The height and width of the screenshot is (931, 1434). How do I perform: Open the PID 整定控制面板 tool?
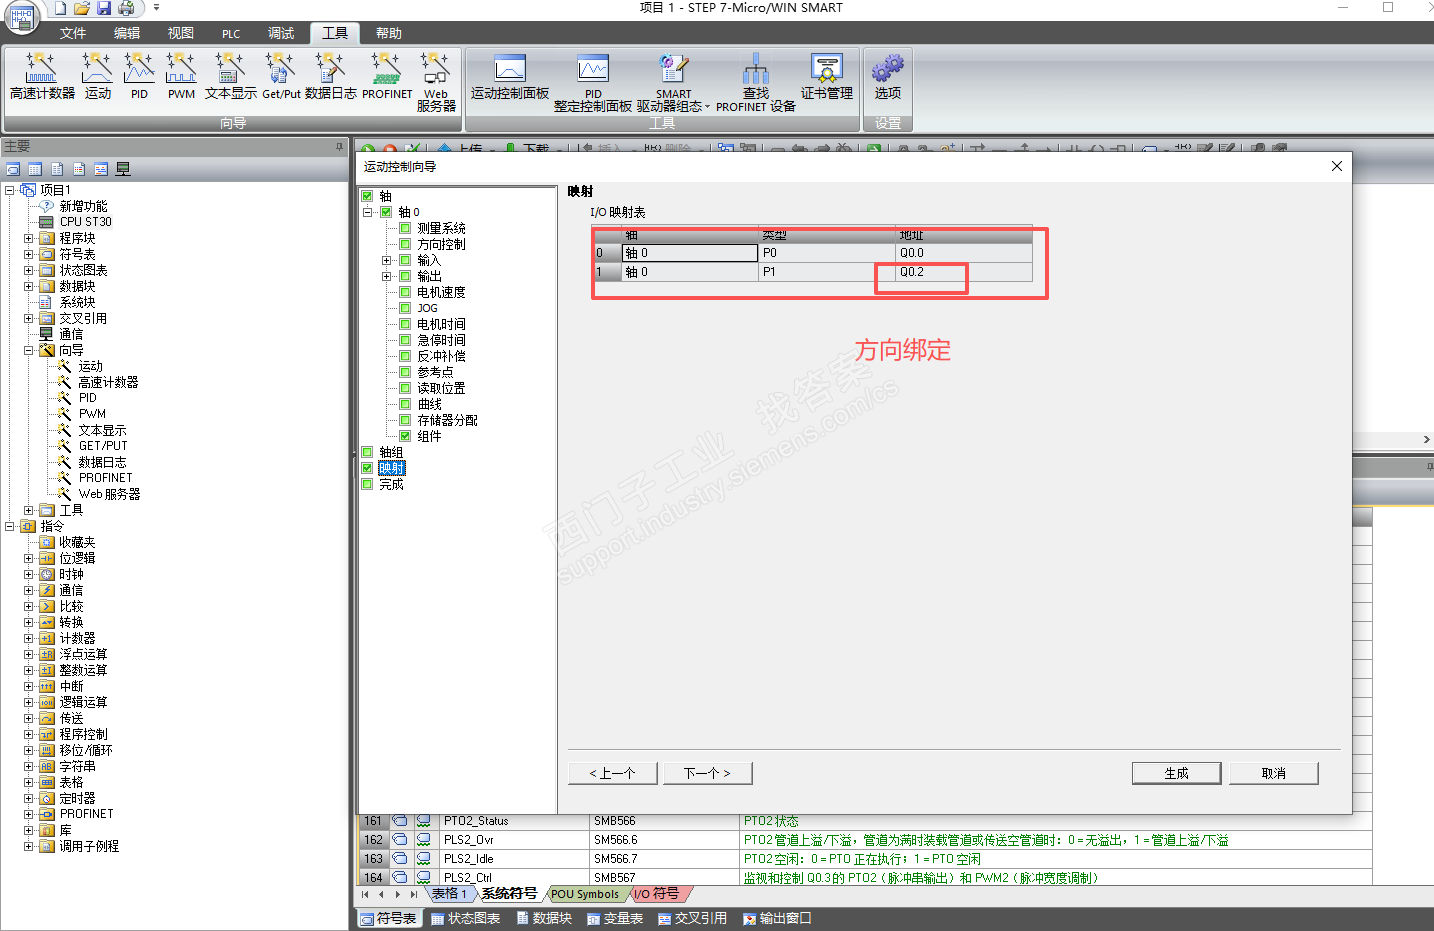(x=593, y=82)
